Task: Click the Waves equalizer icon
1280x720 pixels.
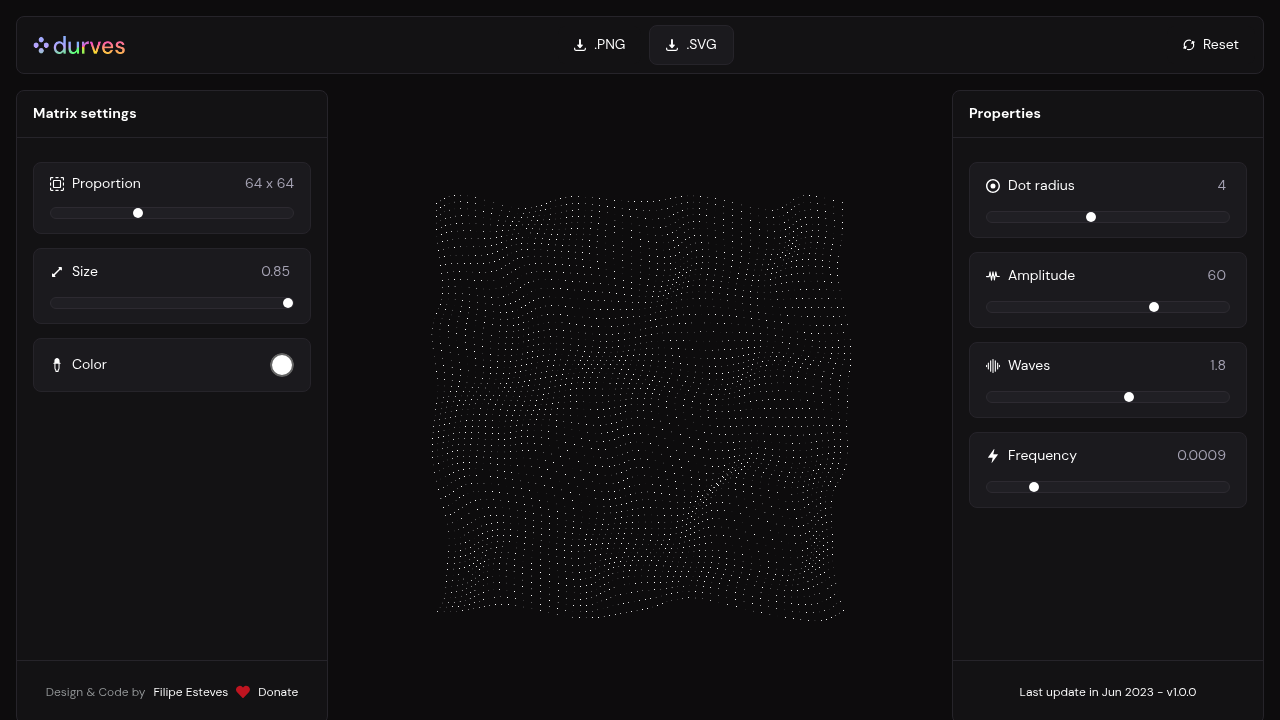Action: point(993,366)
